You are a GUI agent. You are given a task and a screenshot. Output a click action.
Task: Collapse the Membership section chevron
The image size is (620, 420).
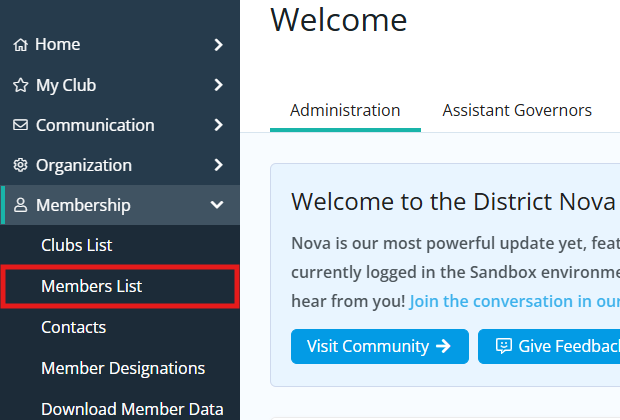coord(217,205)
